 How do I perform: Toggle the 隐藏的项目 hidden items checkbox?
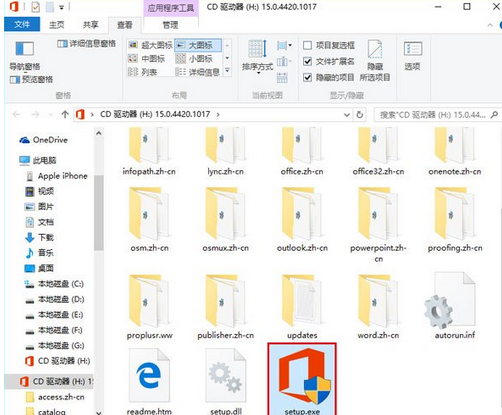click(329, 78)
